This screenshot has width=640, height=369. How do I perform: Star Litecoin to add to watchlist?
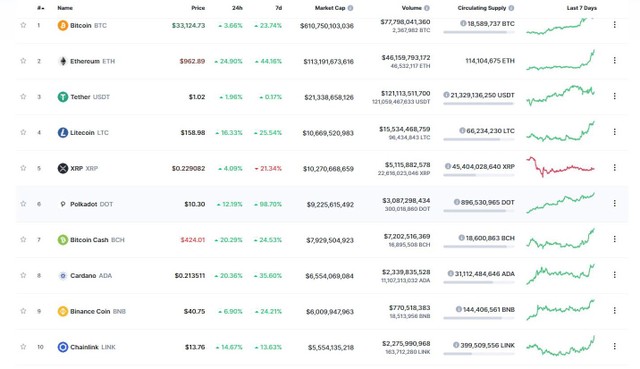tap(23, 132)
